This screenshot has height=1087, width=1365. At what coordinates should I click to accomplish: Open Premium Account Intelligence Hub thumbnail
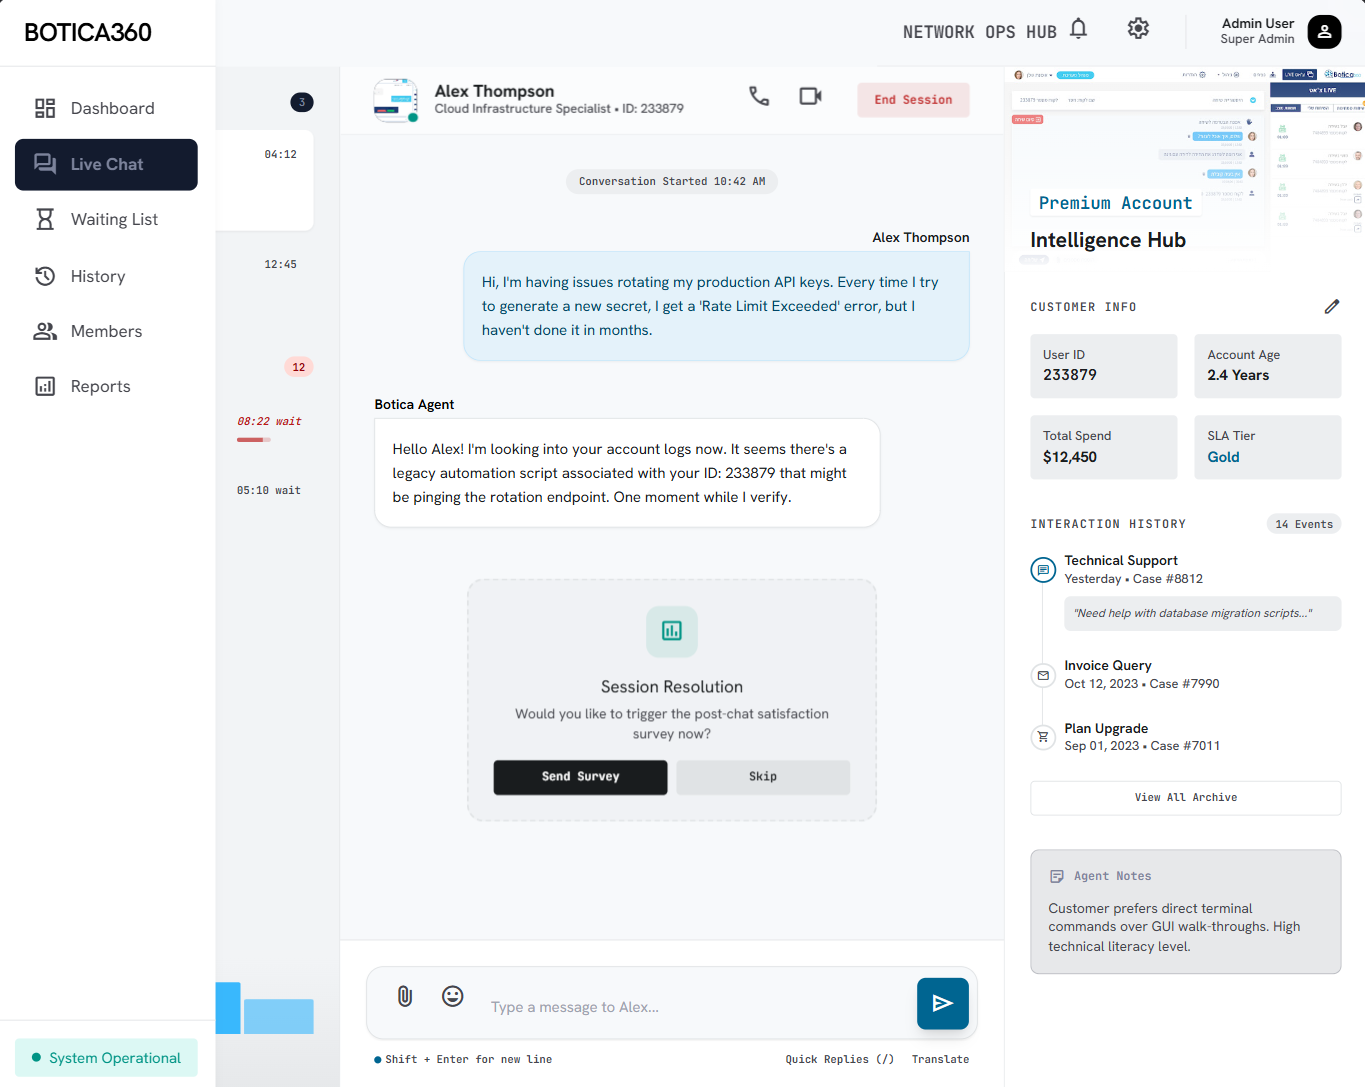click(1184, 167)
